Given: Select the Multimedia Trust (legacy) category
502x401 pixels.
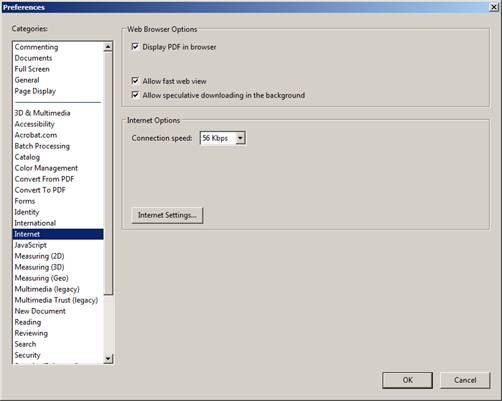Looking at the screenshot, I should click(x=56, y=300).
